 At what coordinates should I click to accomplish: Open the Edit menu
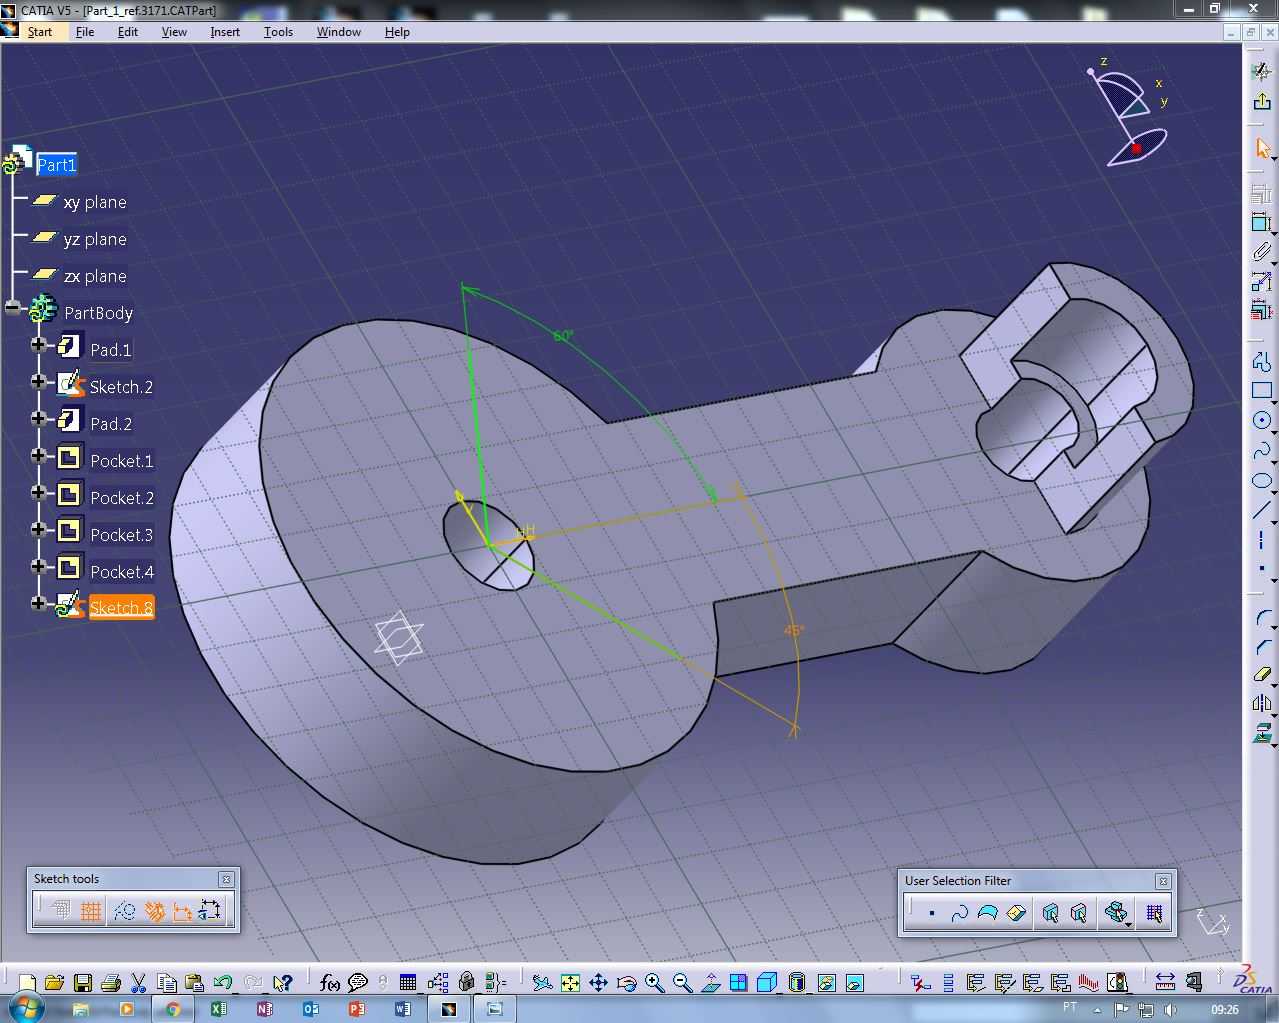tap(128, 32)
